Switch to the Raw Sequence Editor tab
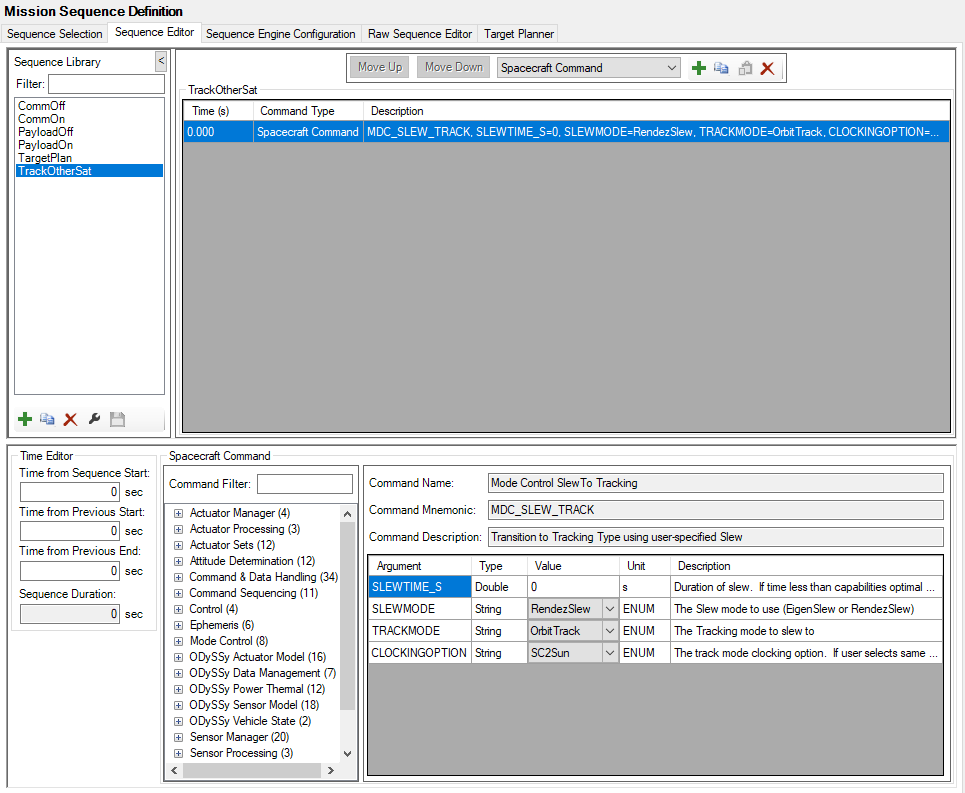 [419, 33]
